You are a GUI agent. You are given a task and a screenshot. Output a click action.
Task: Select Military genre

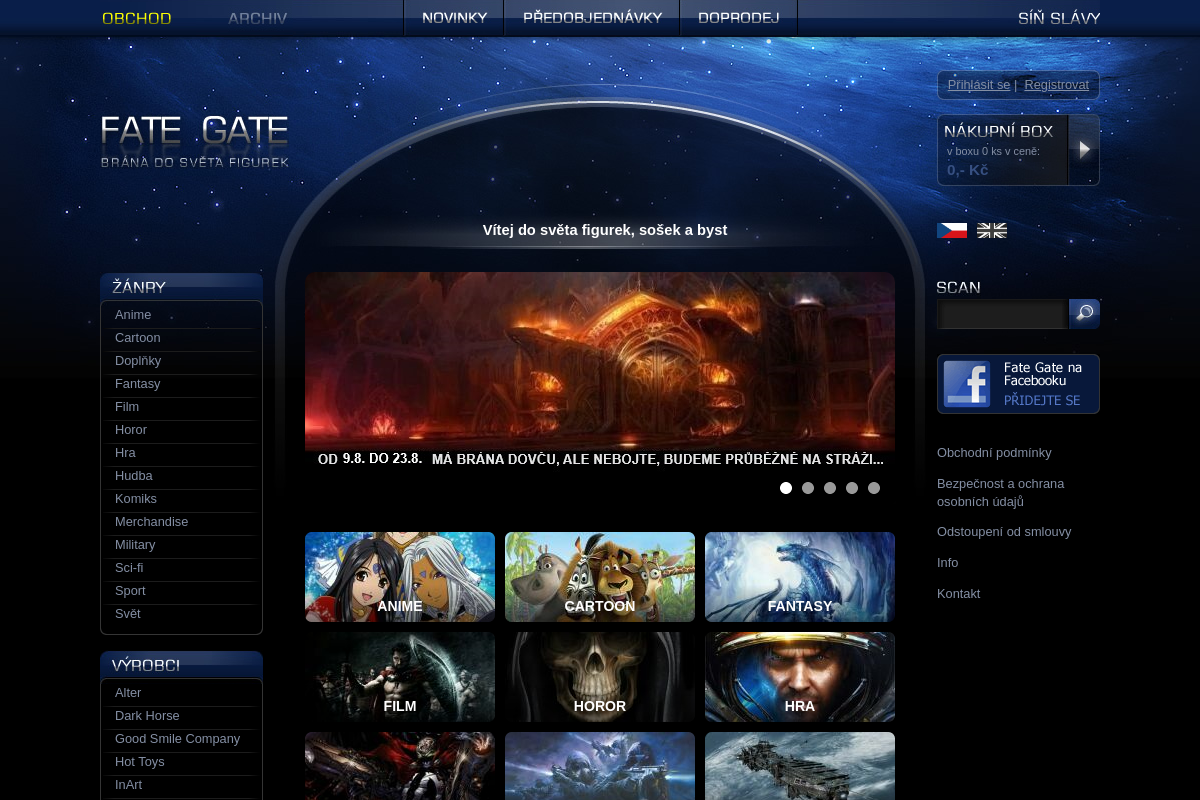pos(135,545)
